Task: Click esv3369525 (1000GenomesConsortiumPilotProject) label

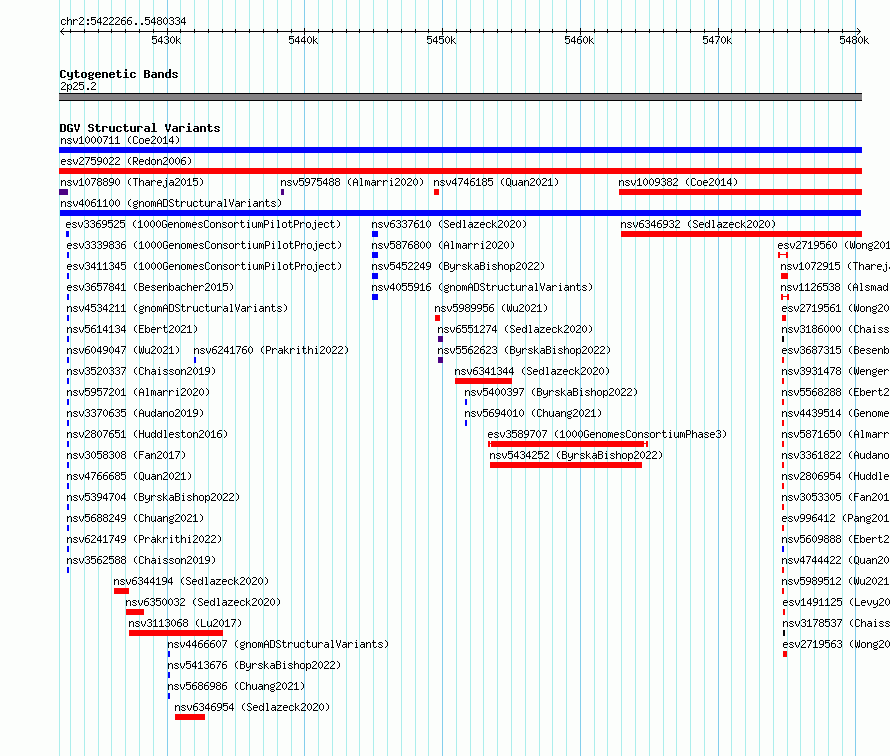Action: click(203, 224)
